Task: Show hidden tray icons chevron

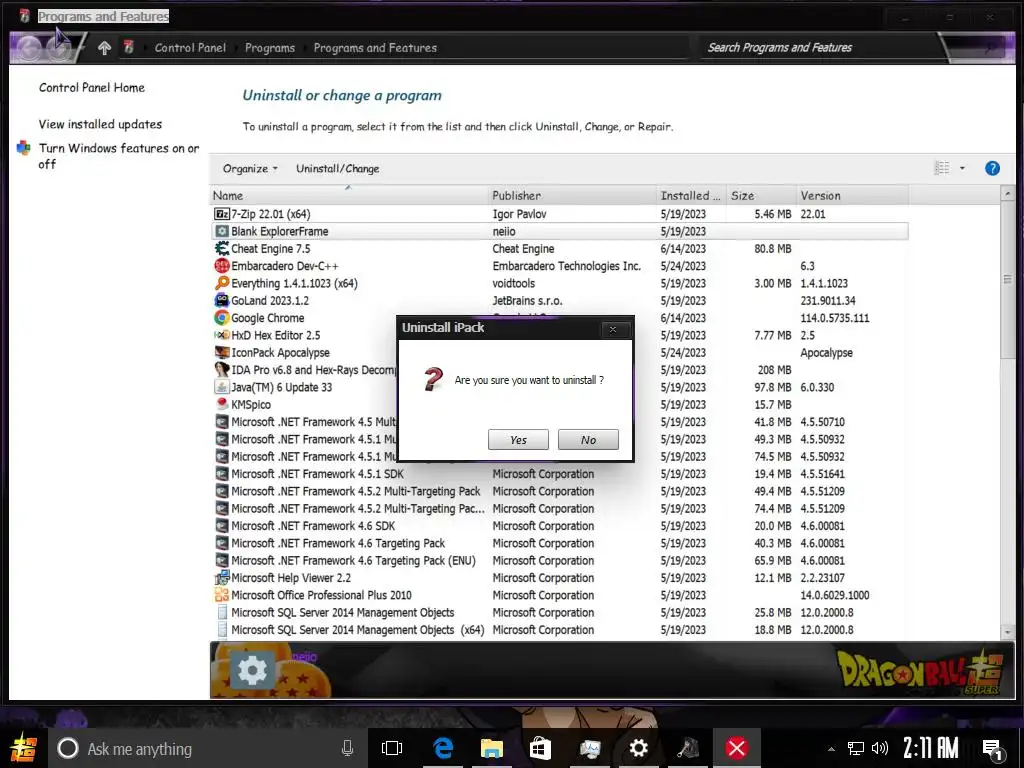Action: 831,749
